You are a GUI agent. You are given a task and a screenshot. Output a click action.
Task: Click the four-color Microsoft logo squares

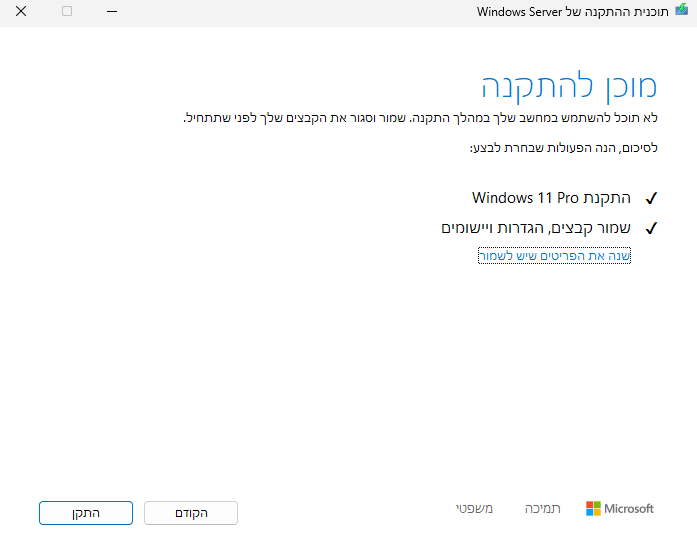pyautogui.click(x=593, y=509)
